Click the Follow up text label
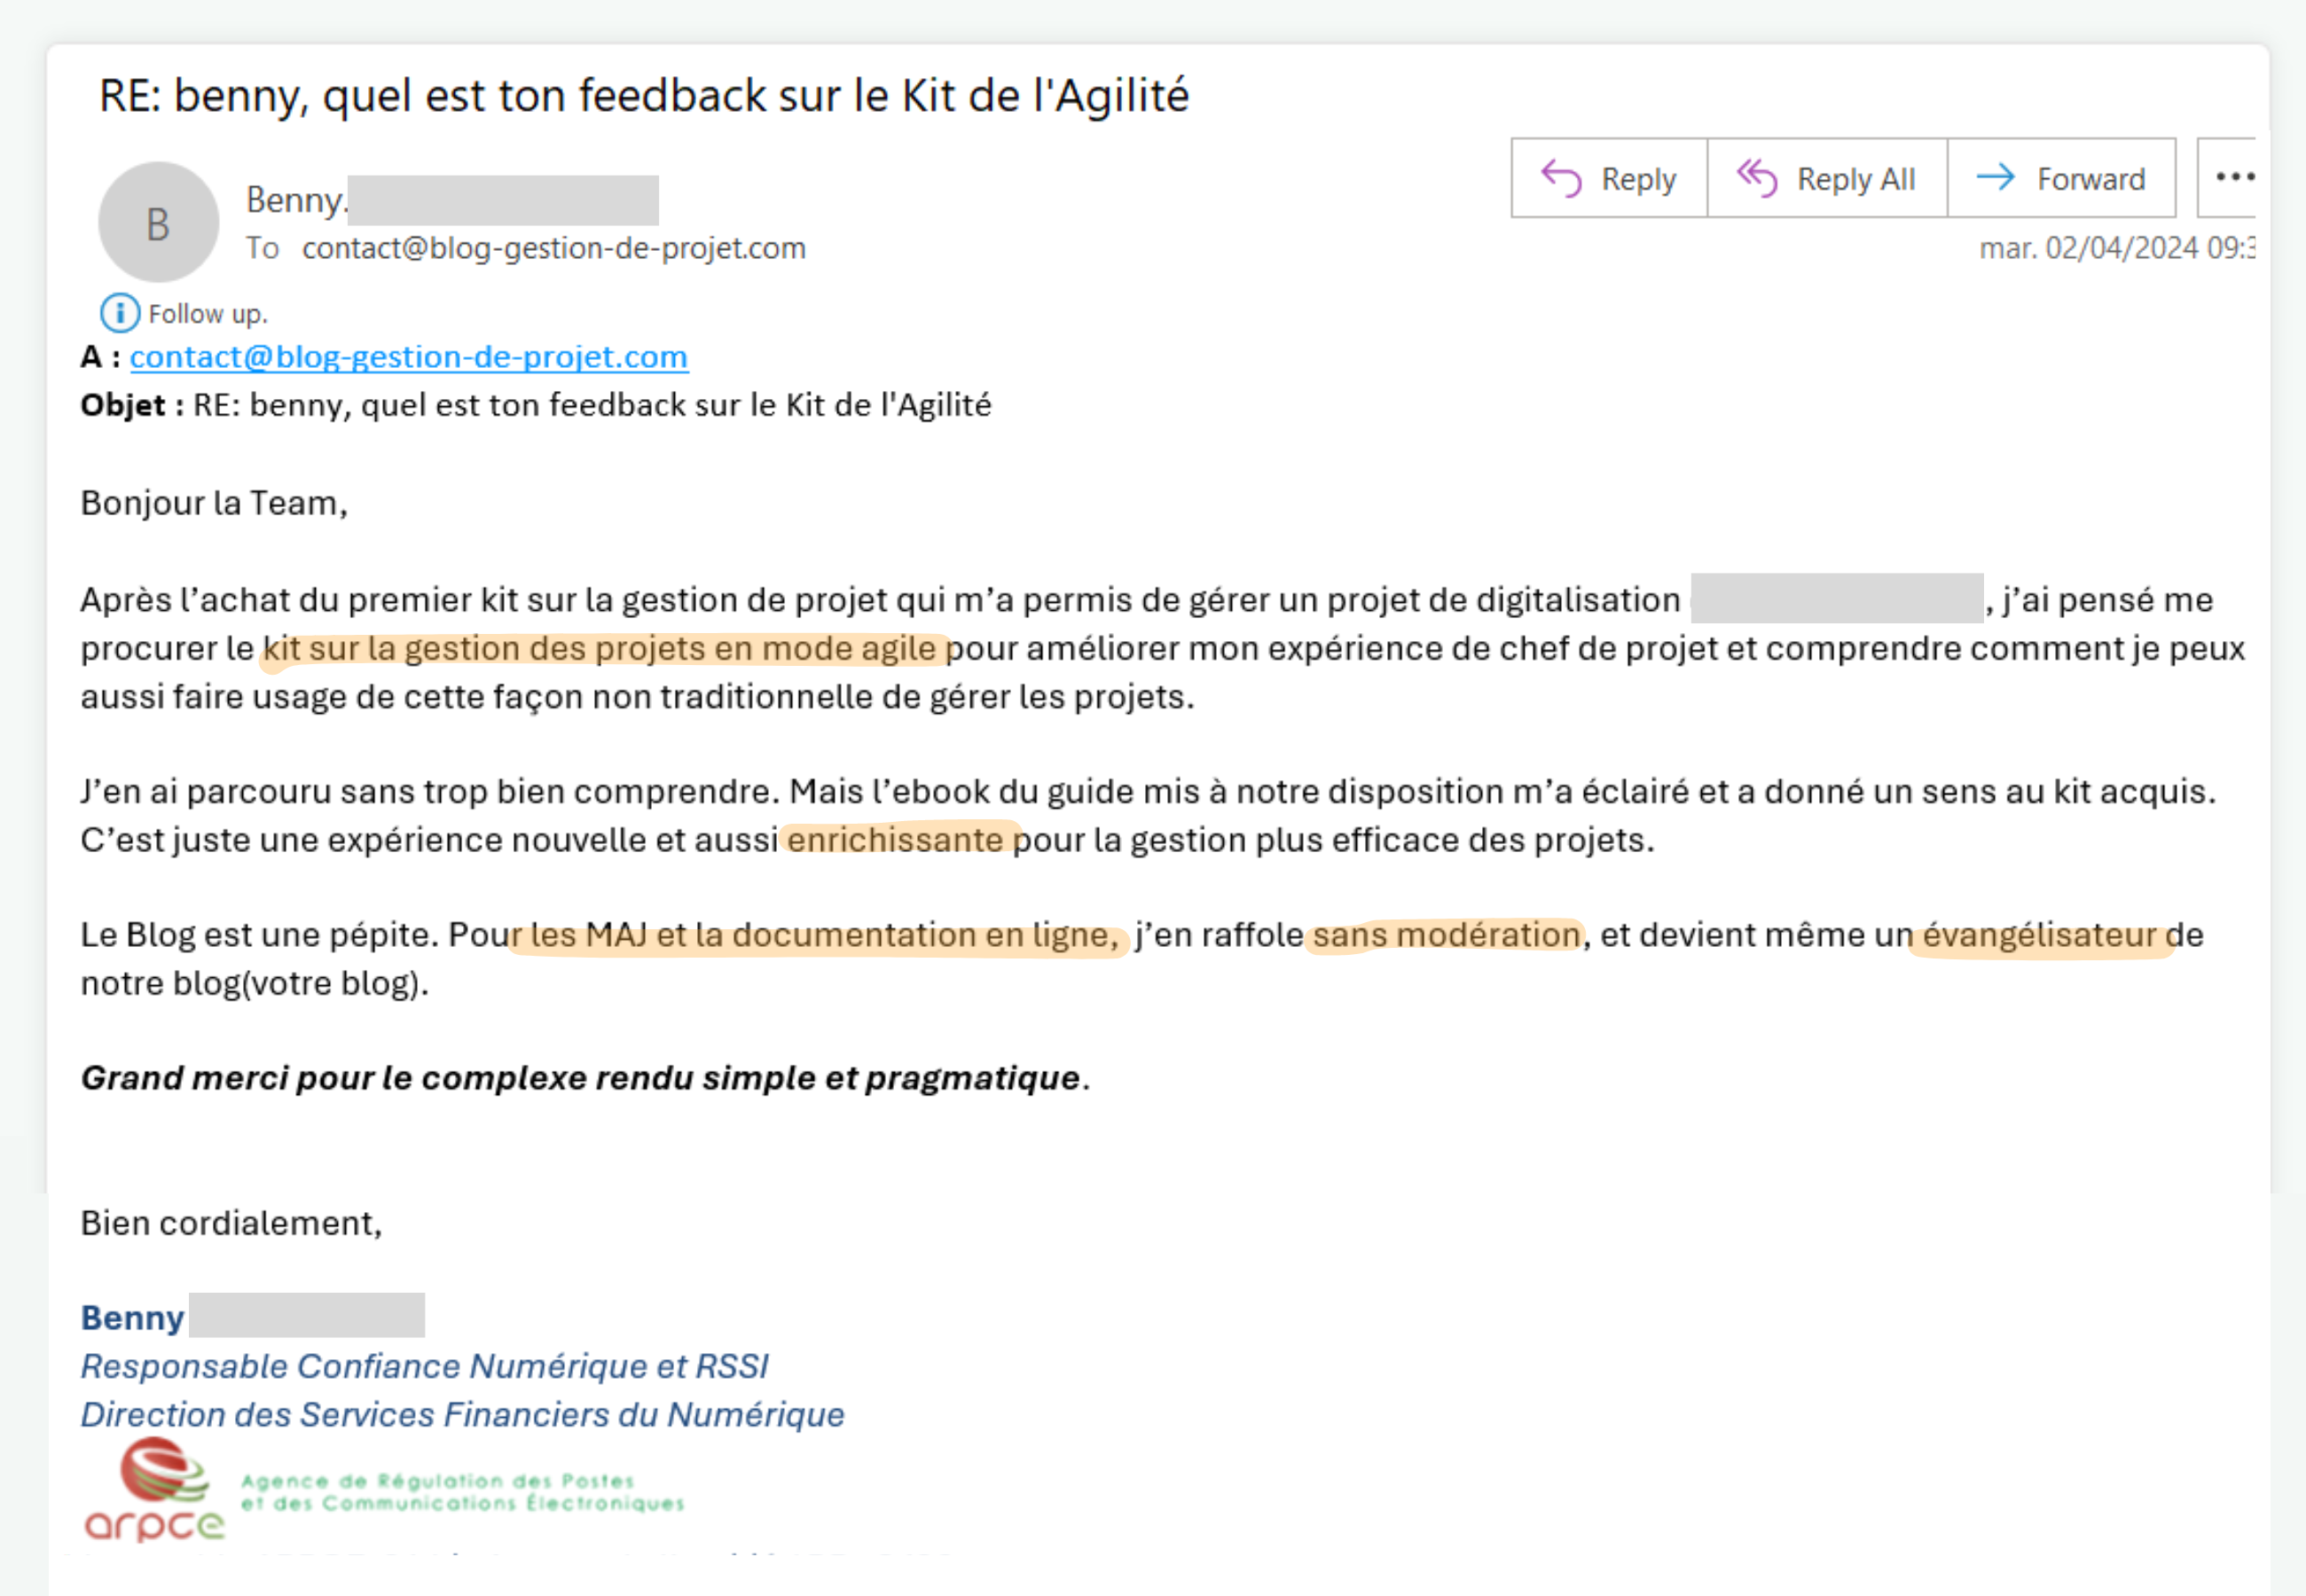2306x1596 pixels. (208, 314)
